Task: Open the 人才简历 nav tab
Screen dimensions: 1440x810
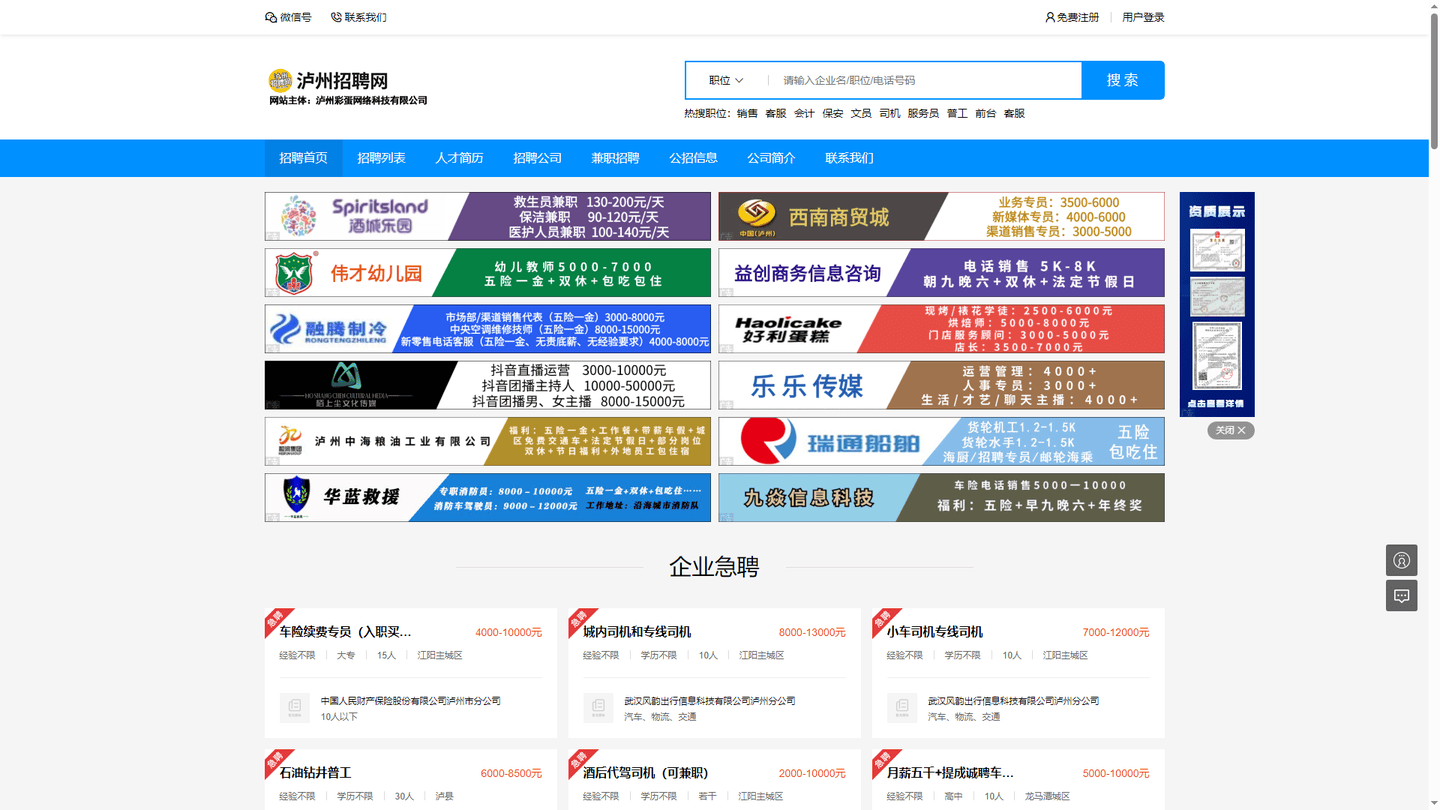Action: tap(459, 158)
